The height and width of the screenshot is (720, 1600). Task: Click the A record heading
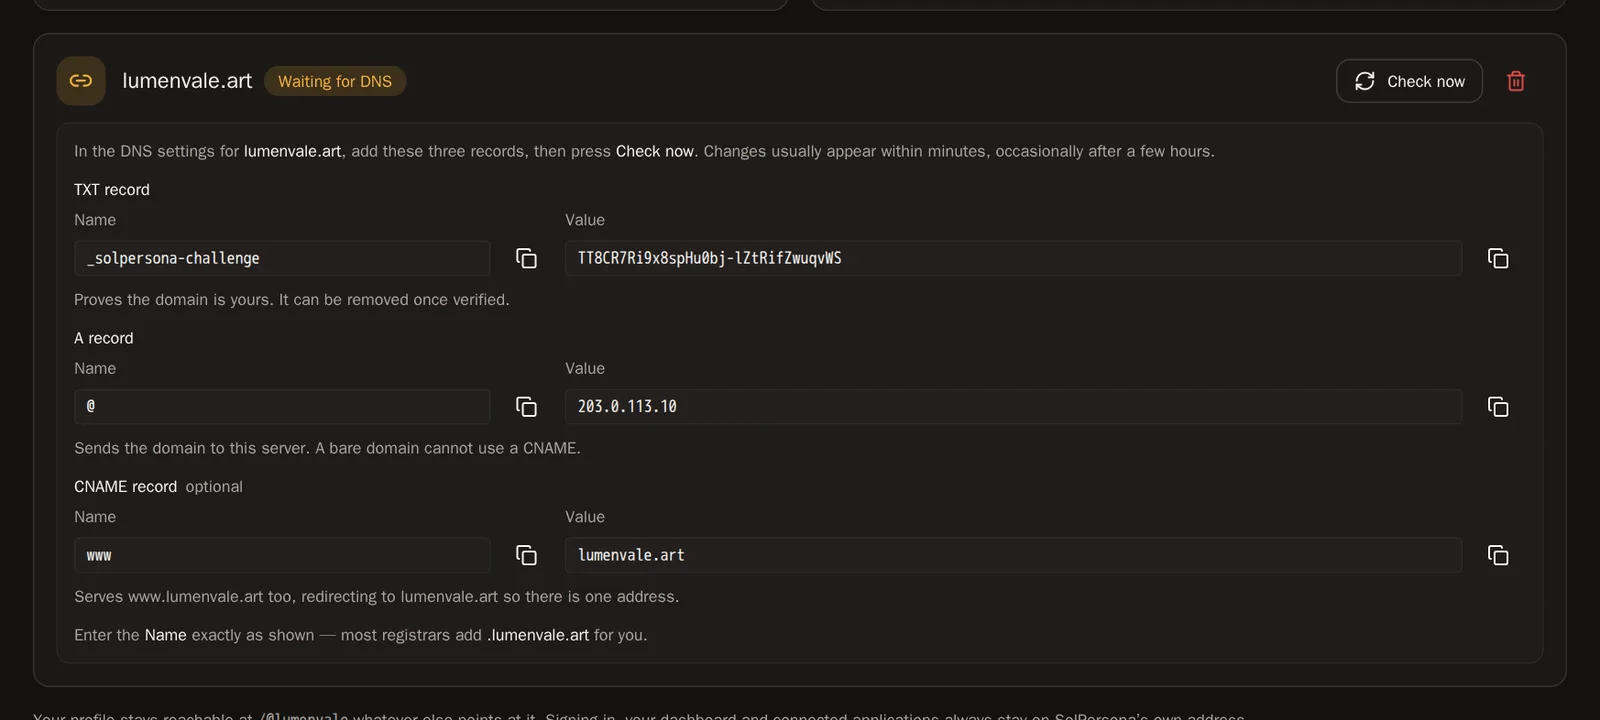[x=104, y=338]
